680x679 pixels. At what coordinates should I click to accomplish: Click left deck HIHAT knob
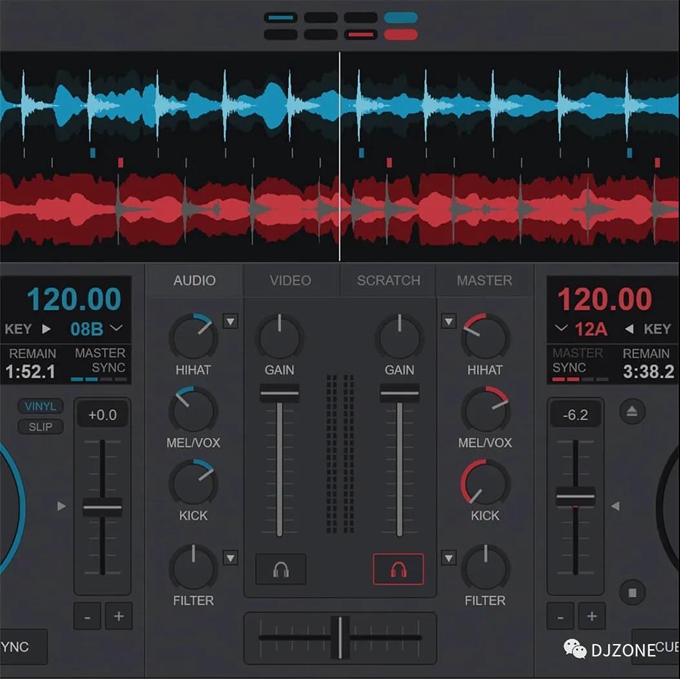(x=193, y=336)
